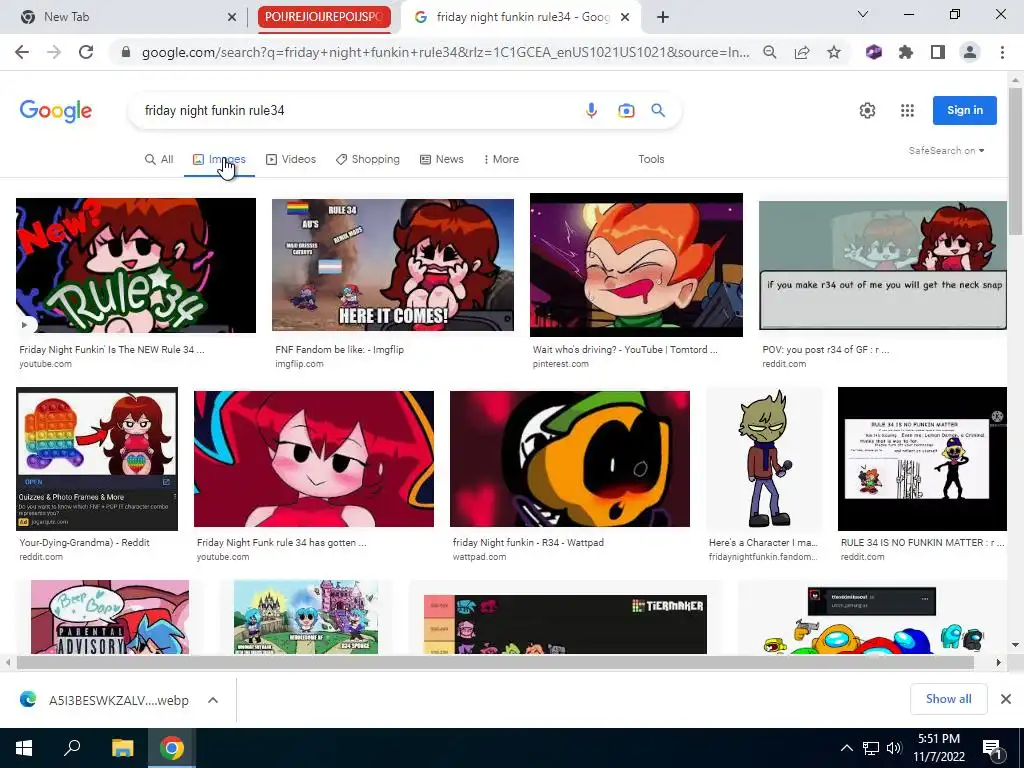Click the green-haired character holding microphone thumbnail
The image size is (1024, 768).
click(x=765, y=458)
